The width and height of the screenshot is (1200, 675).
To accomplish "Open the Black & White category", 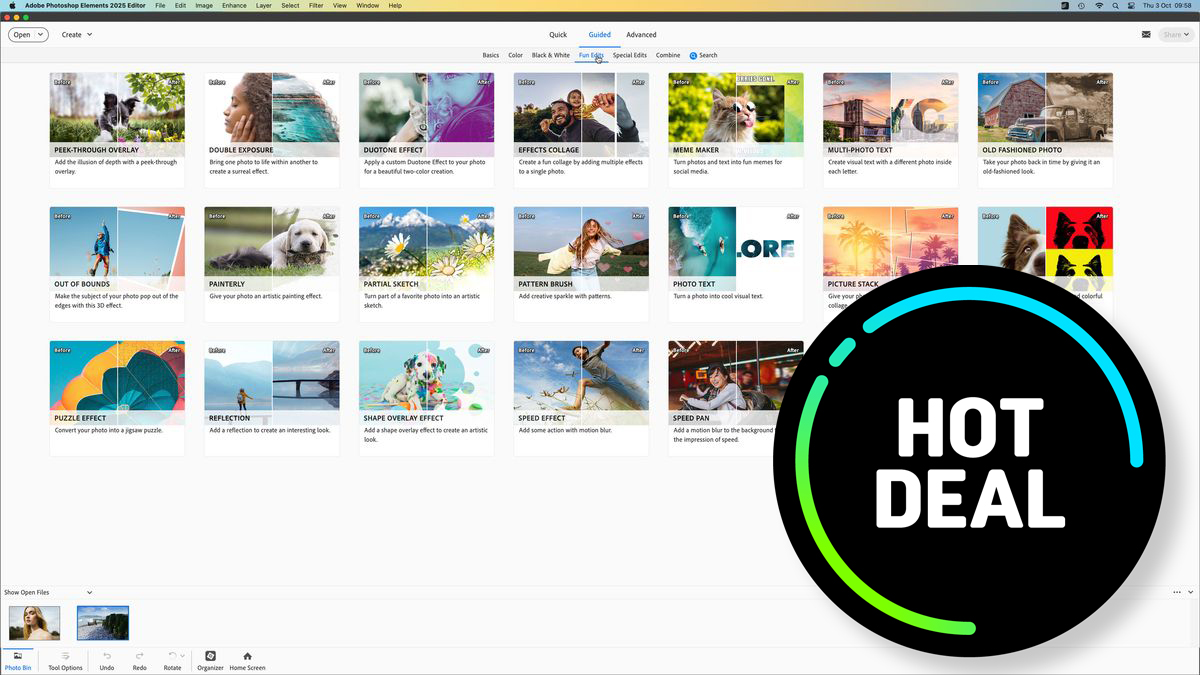I will pyautogui.click(x=550, y=55).
